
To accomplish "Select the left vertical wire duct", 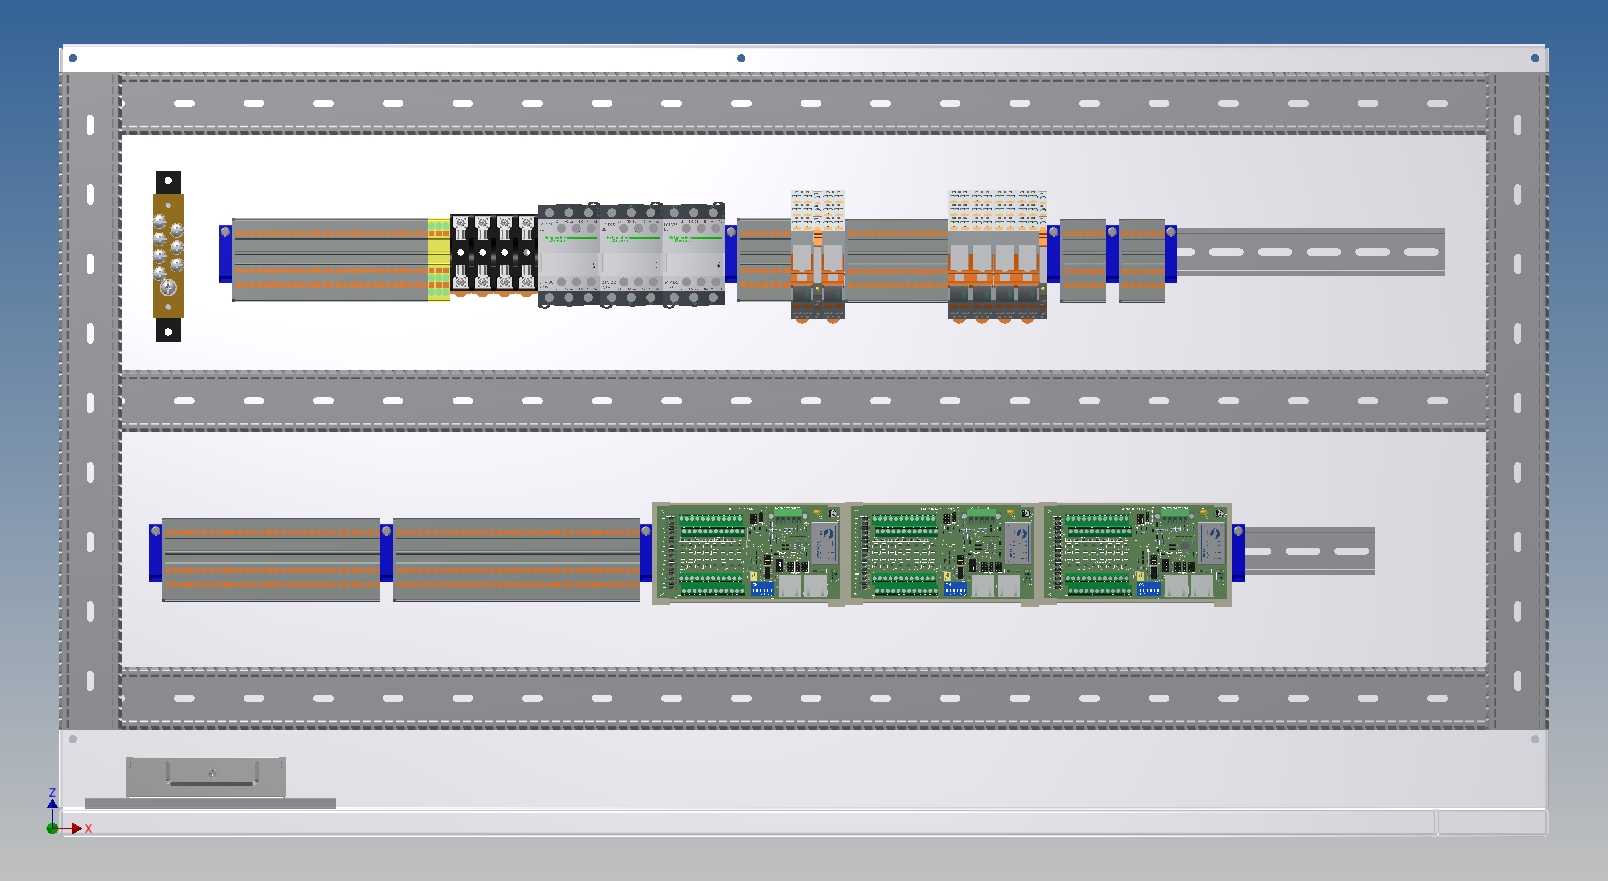I will pos(90,400).
